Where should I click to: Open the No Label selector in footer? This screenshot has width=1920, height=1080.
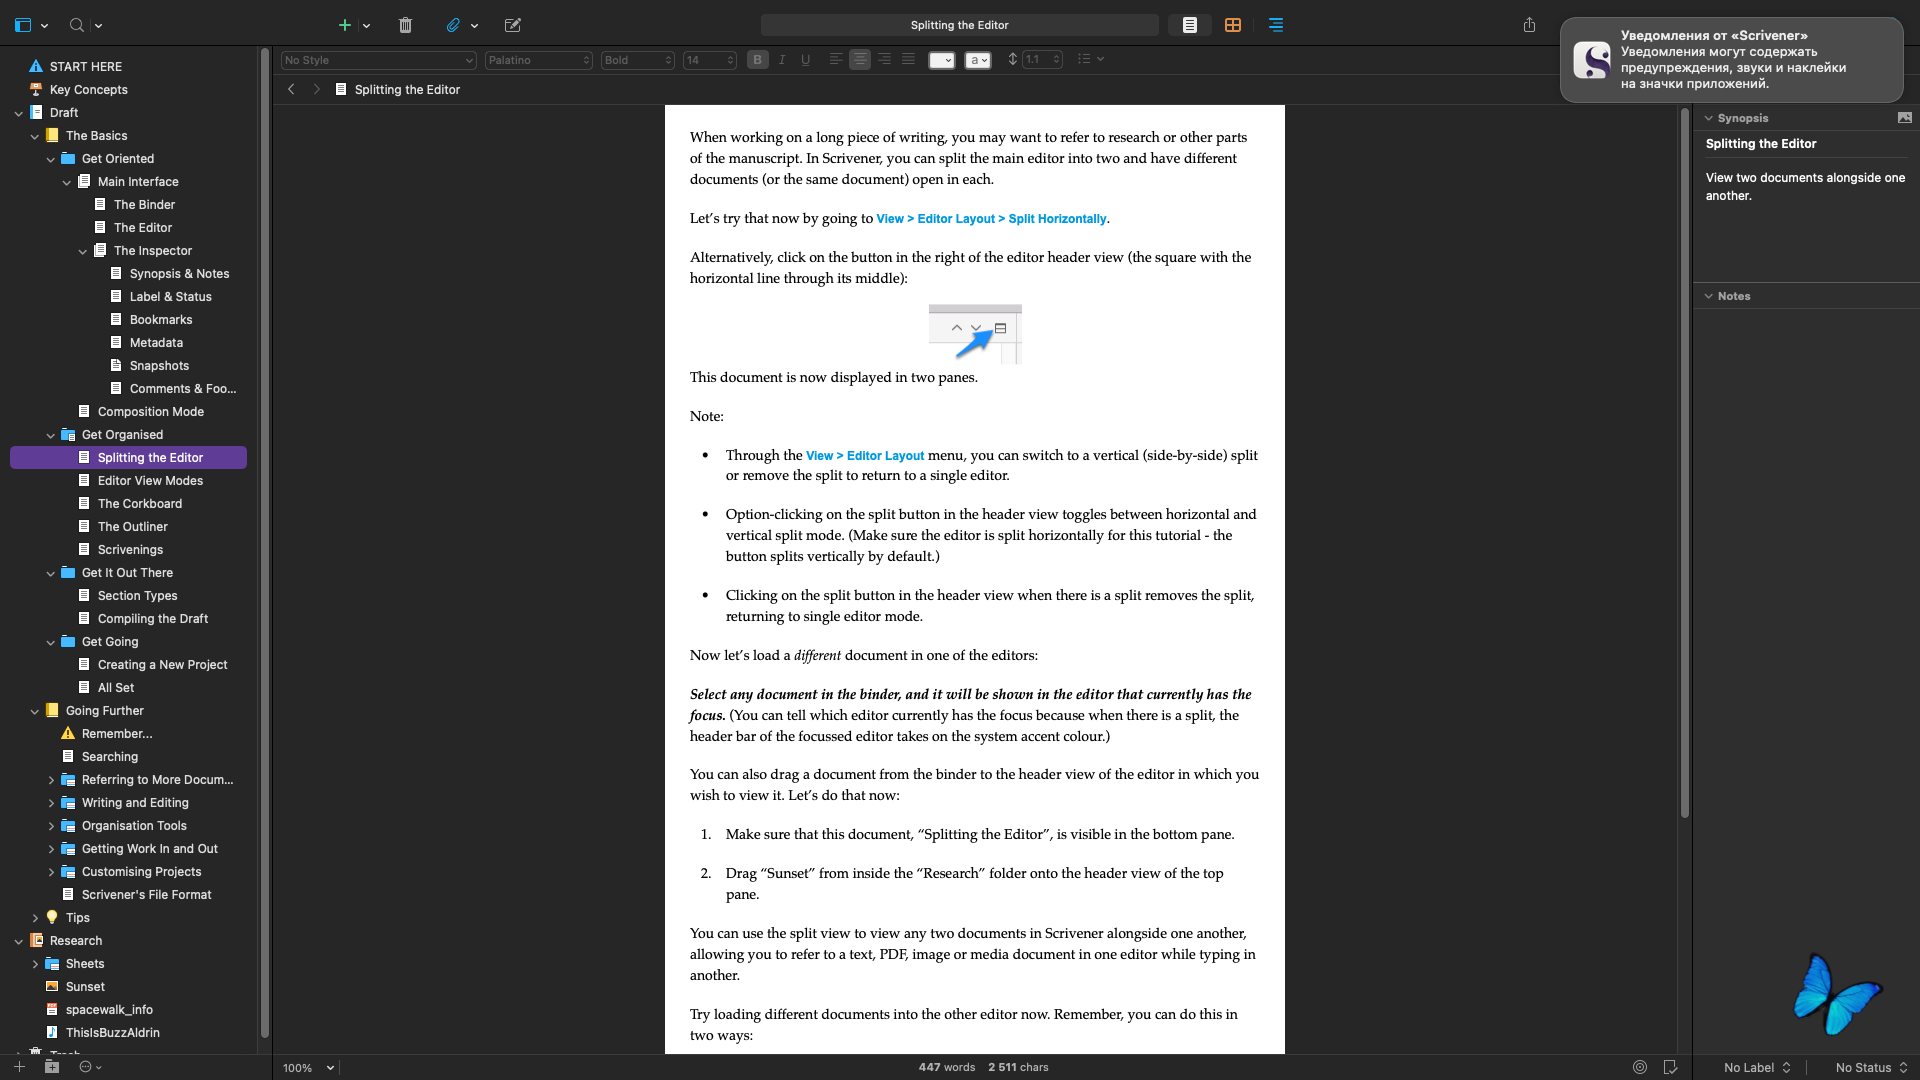[x=1757, y=1067]
